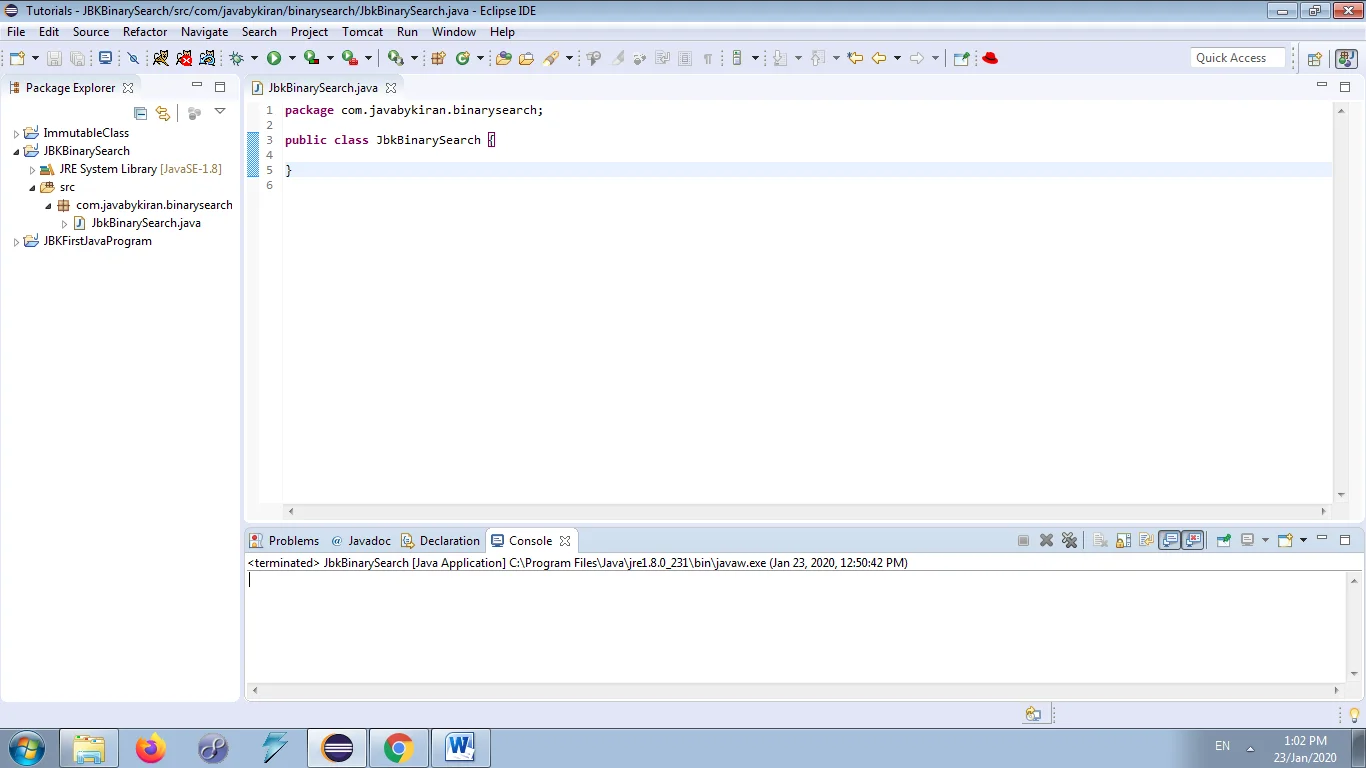
Task: Expand the JBKFirstJavaProgram project
Action: (16, 240)
